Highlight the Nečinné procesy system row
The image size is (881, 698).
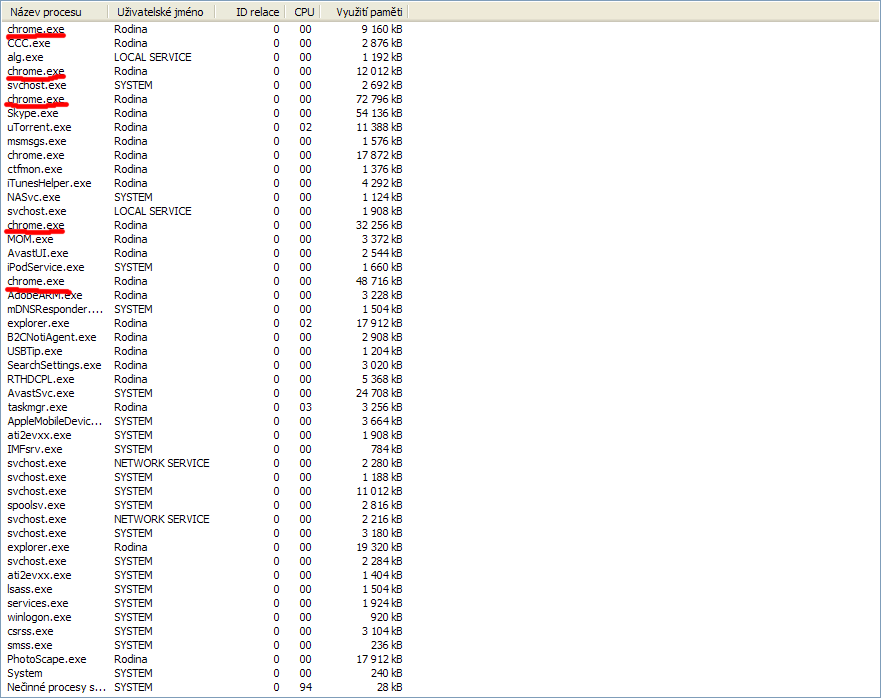tap(56, 687)
